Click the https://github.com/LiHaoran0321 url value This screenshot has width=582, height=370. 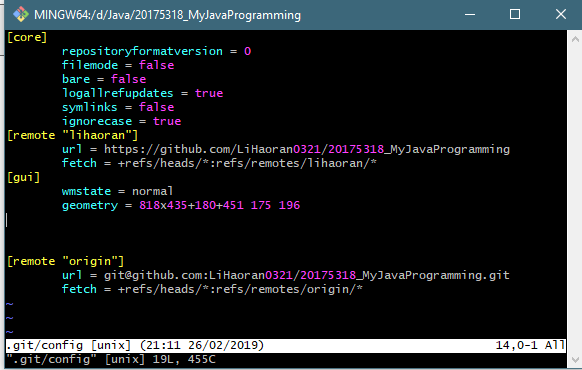pyautogui.click(x=307, y=149)
